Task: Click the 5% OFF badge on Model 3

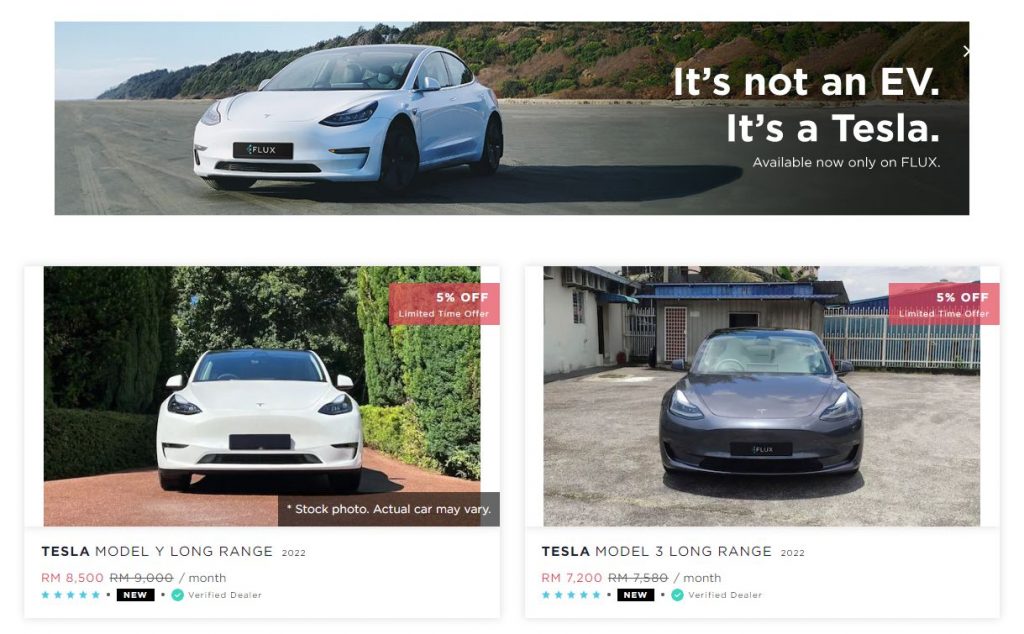Action: (944, 304)
